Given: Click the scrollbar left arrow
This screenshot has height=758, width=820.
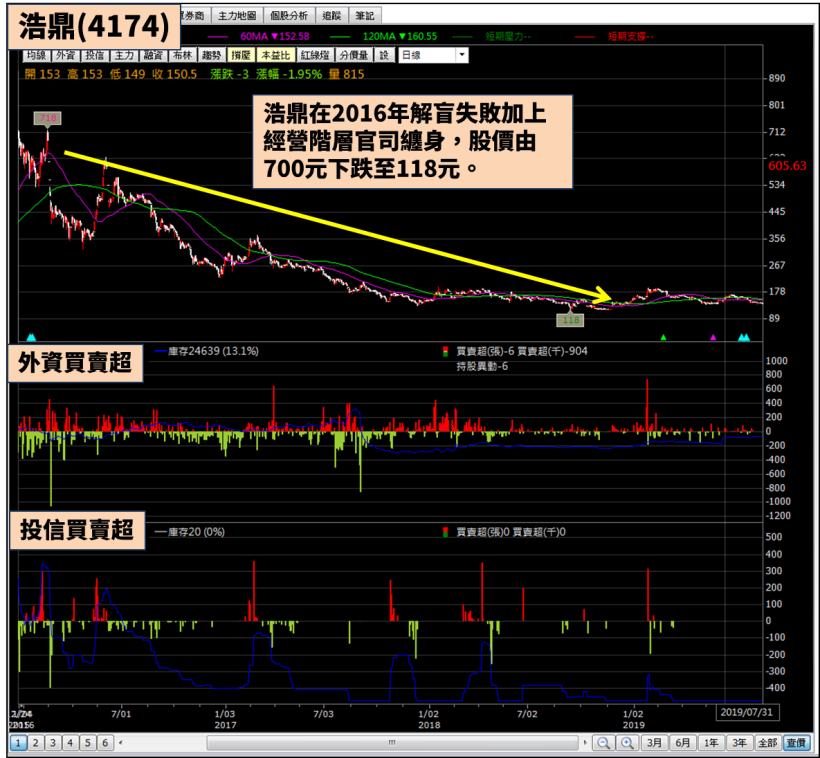Looking at the screenshot, I should [x=121, y=742].
